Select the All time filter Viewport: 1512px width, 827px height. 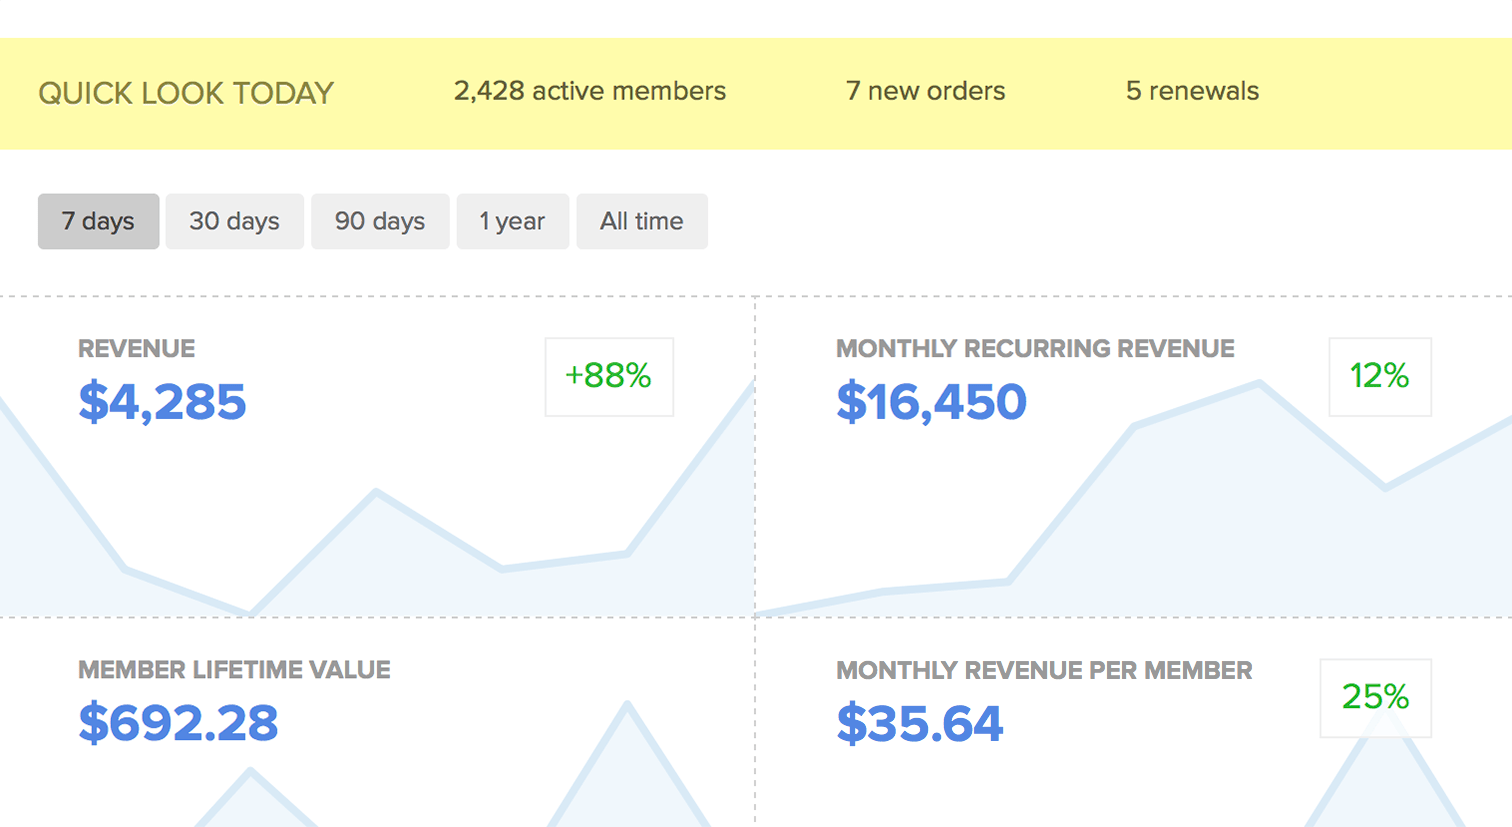point(642,221)
